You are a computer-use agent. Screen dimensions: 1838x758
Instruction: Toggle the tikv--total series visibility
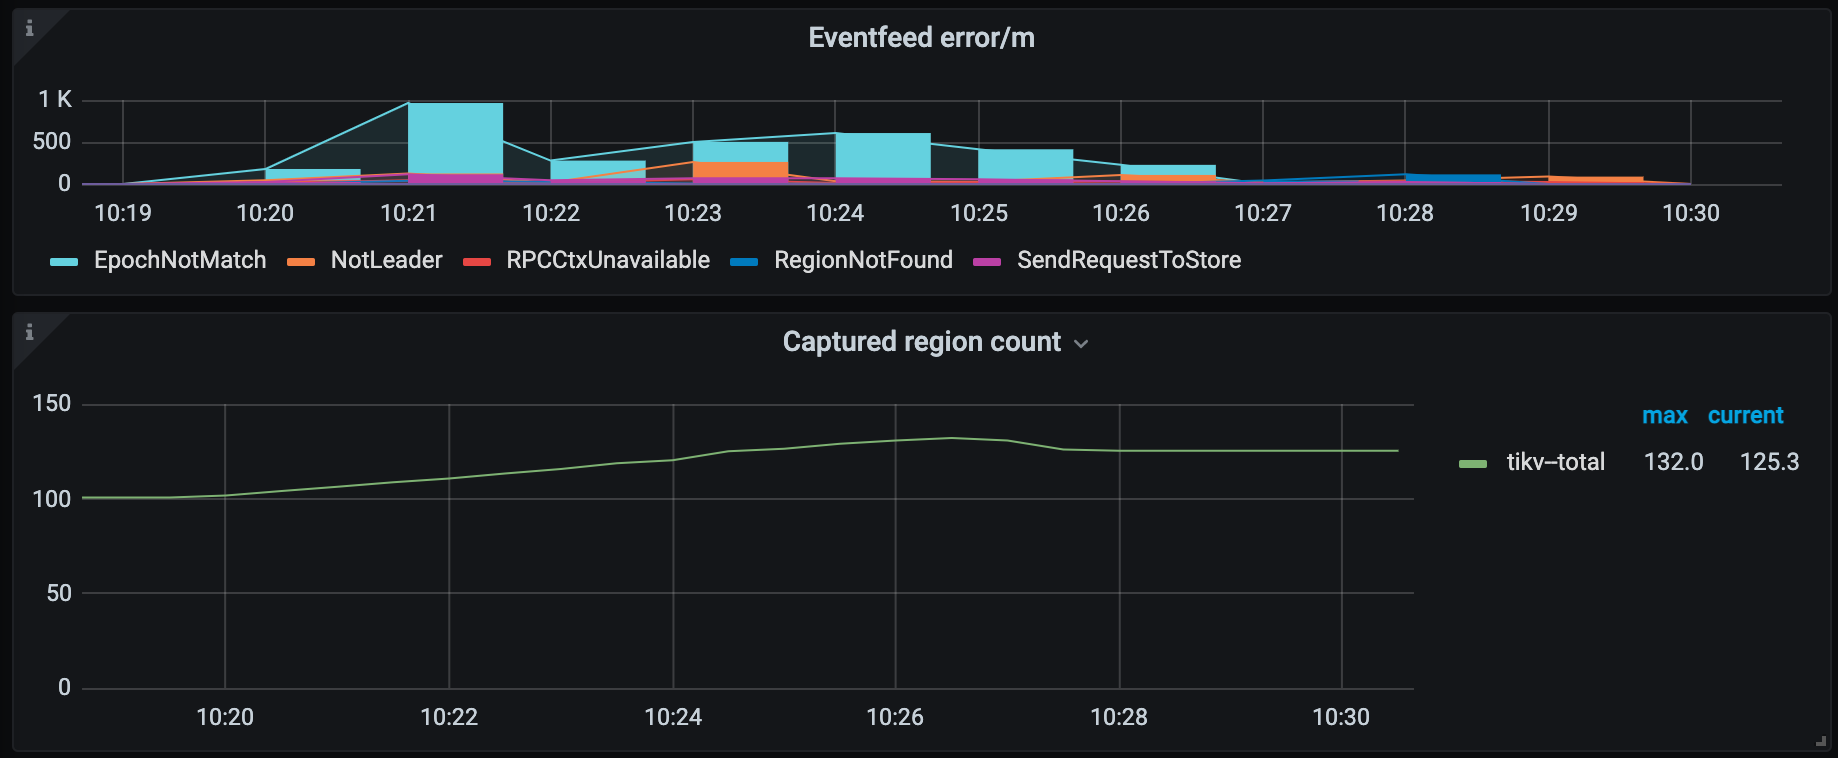click(x=1554, y=462)
